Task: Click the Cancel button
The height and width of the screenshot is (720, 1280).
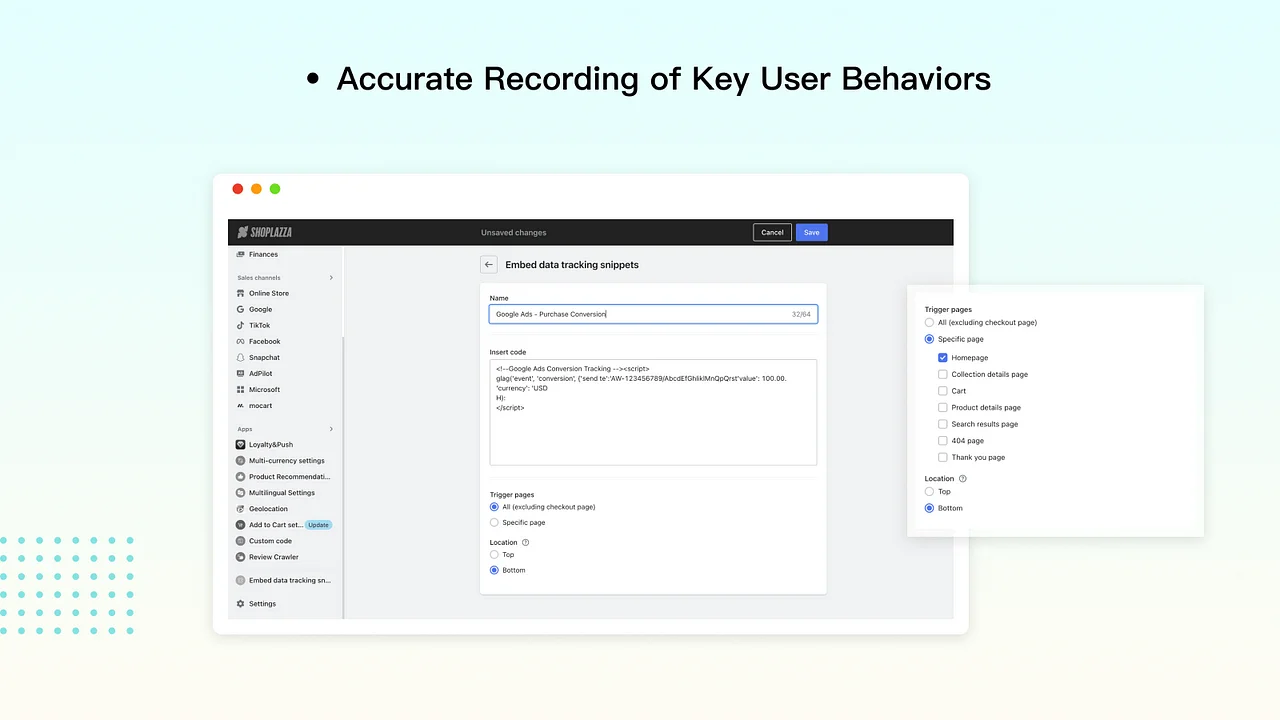Action: [772, 232]
